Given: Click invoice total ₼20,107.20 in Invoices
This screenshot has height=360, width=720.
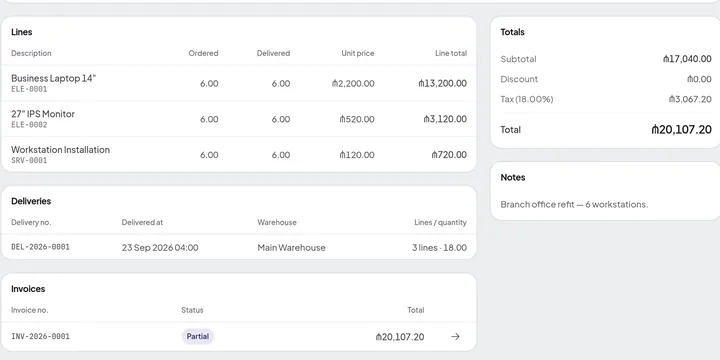Looking at the screenshot, I should tap(399, 337).
